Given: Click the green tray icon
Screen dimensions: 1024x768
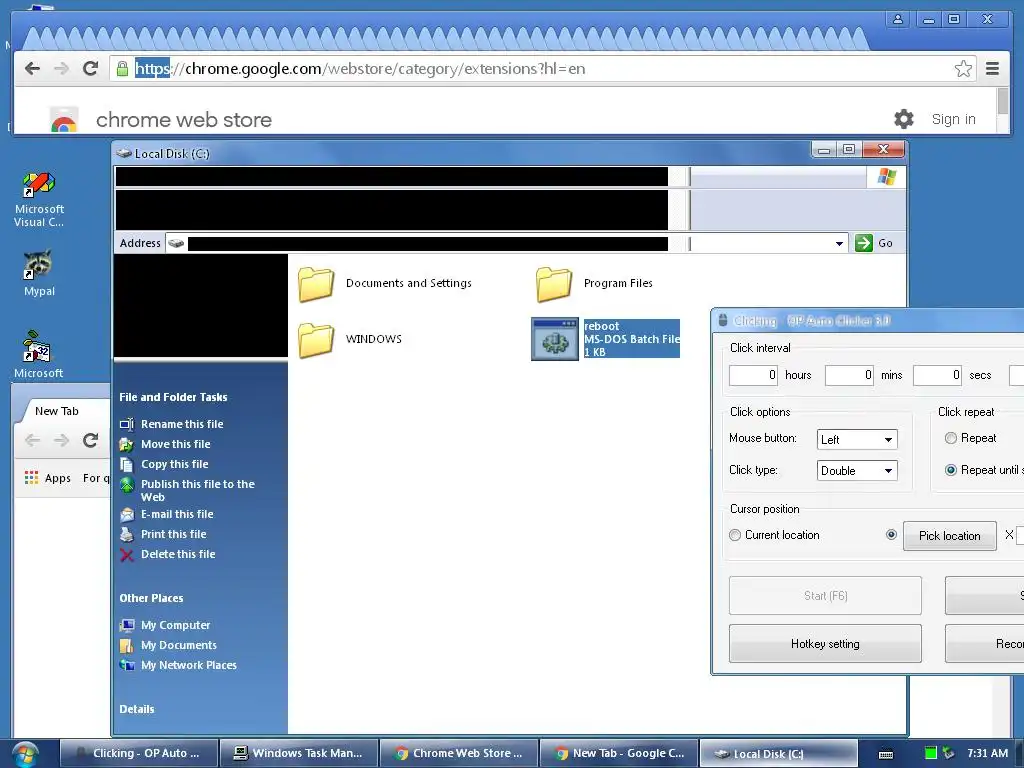Looking at the screenshot, I should click(931, 753).
